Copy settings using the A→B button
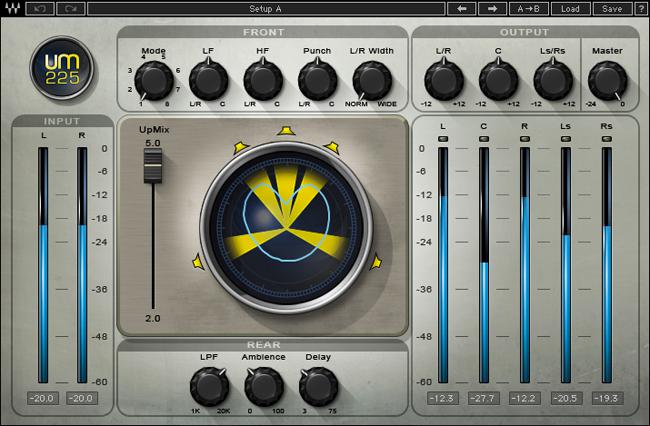The width and height of the screenshot is (650, 426). pyautogui.click(x=527, y=8)
